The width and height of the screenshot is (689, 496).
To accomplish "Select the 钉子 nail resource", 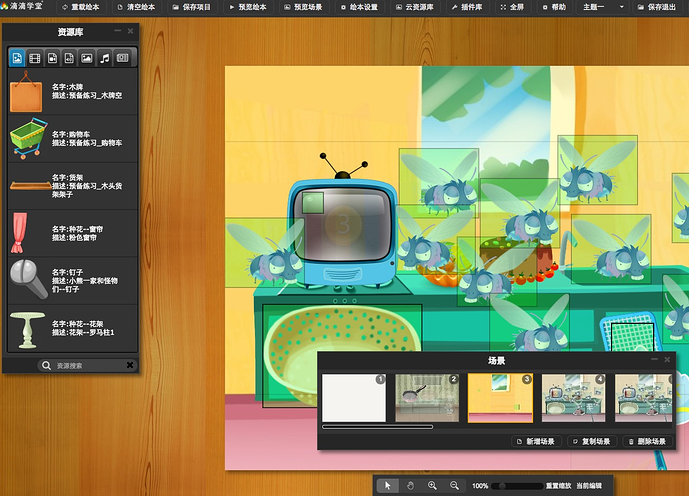I will tap(73, 281).
